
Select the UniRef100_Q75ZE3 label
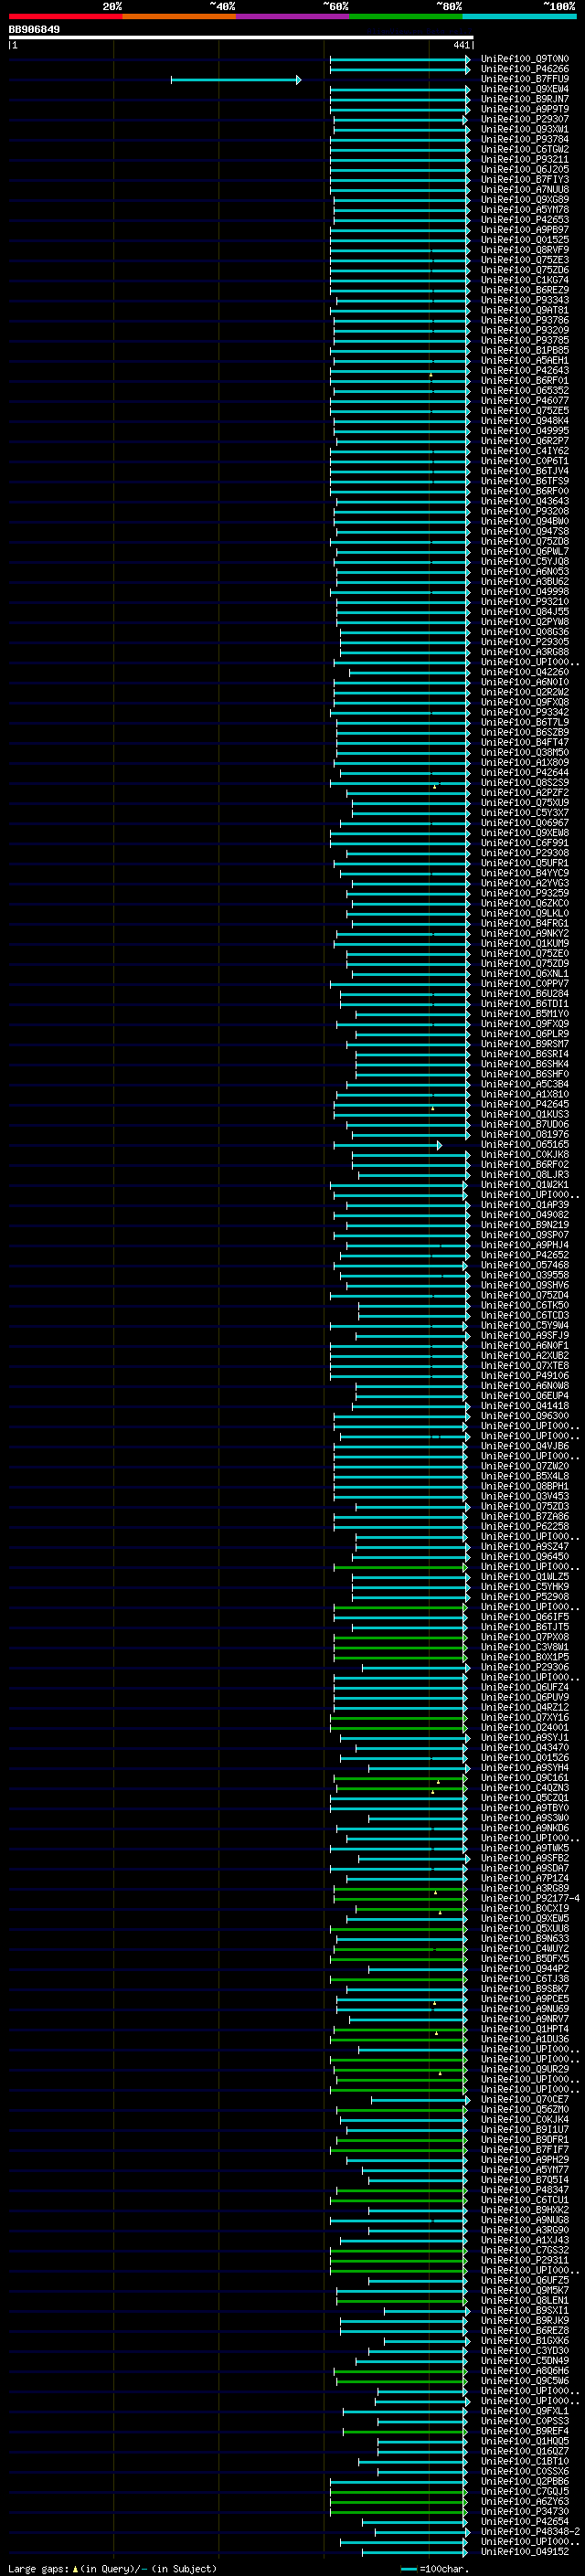tap(525, 260)
